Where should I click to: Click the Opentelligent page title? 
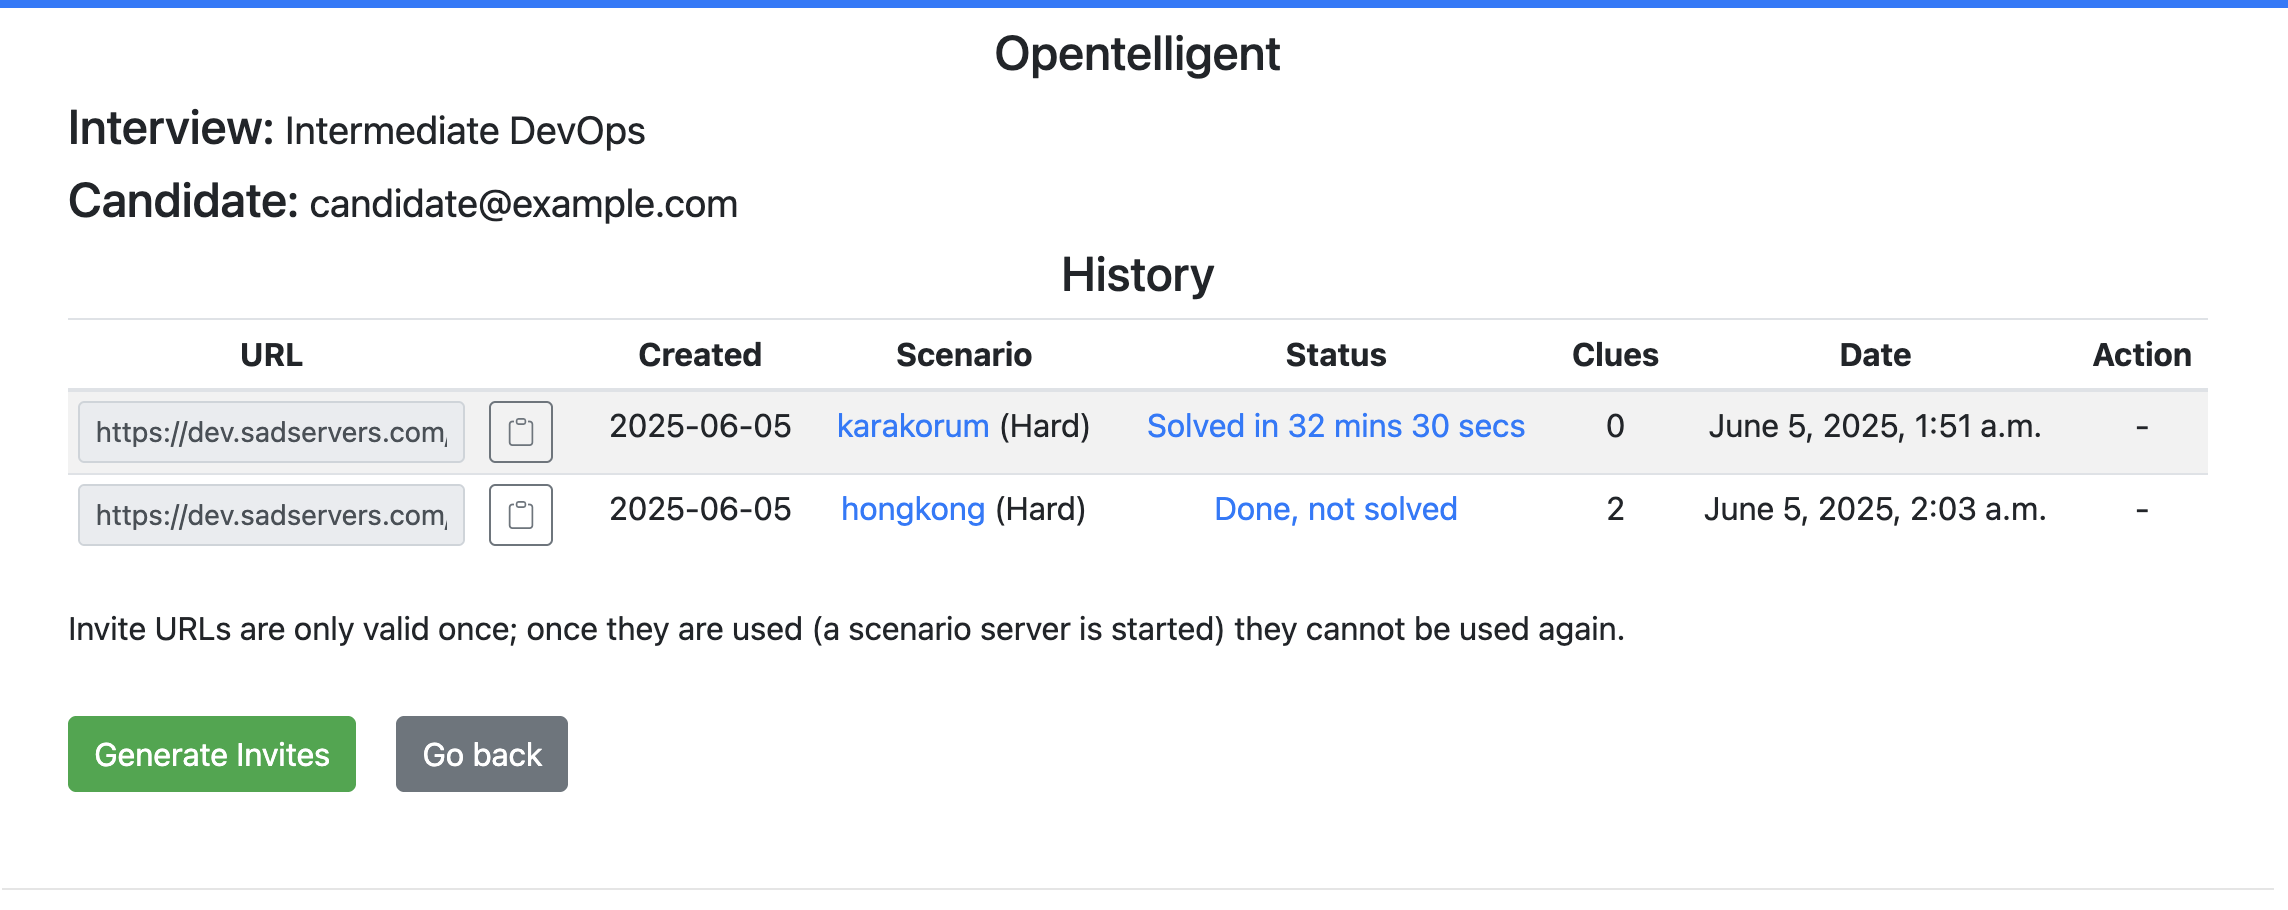(x=1137, y=54)
